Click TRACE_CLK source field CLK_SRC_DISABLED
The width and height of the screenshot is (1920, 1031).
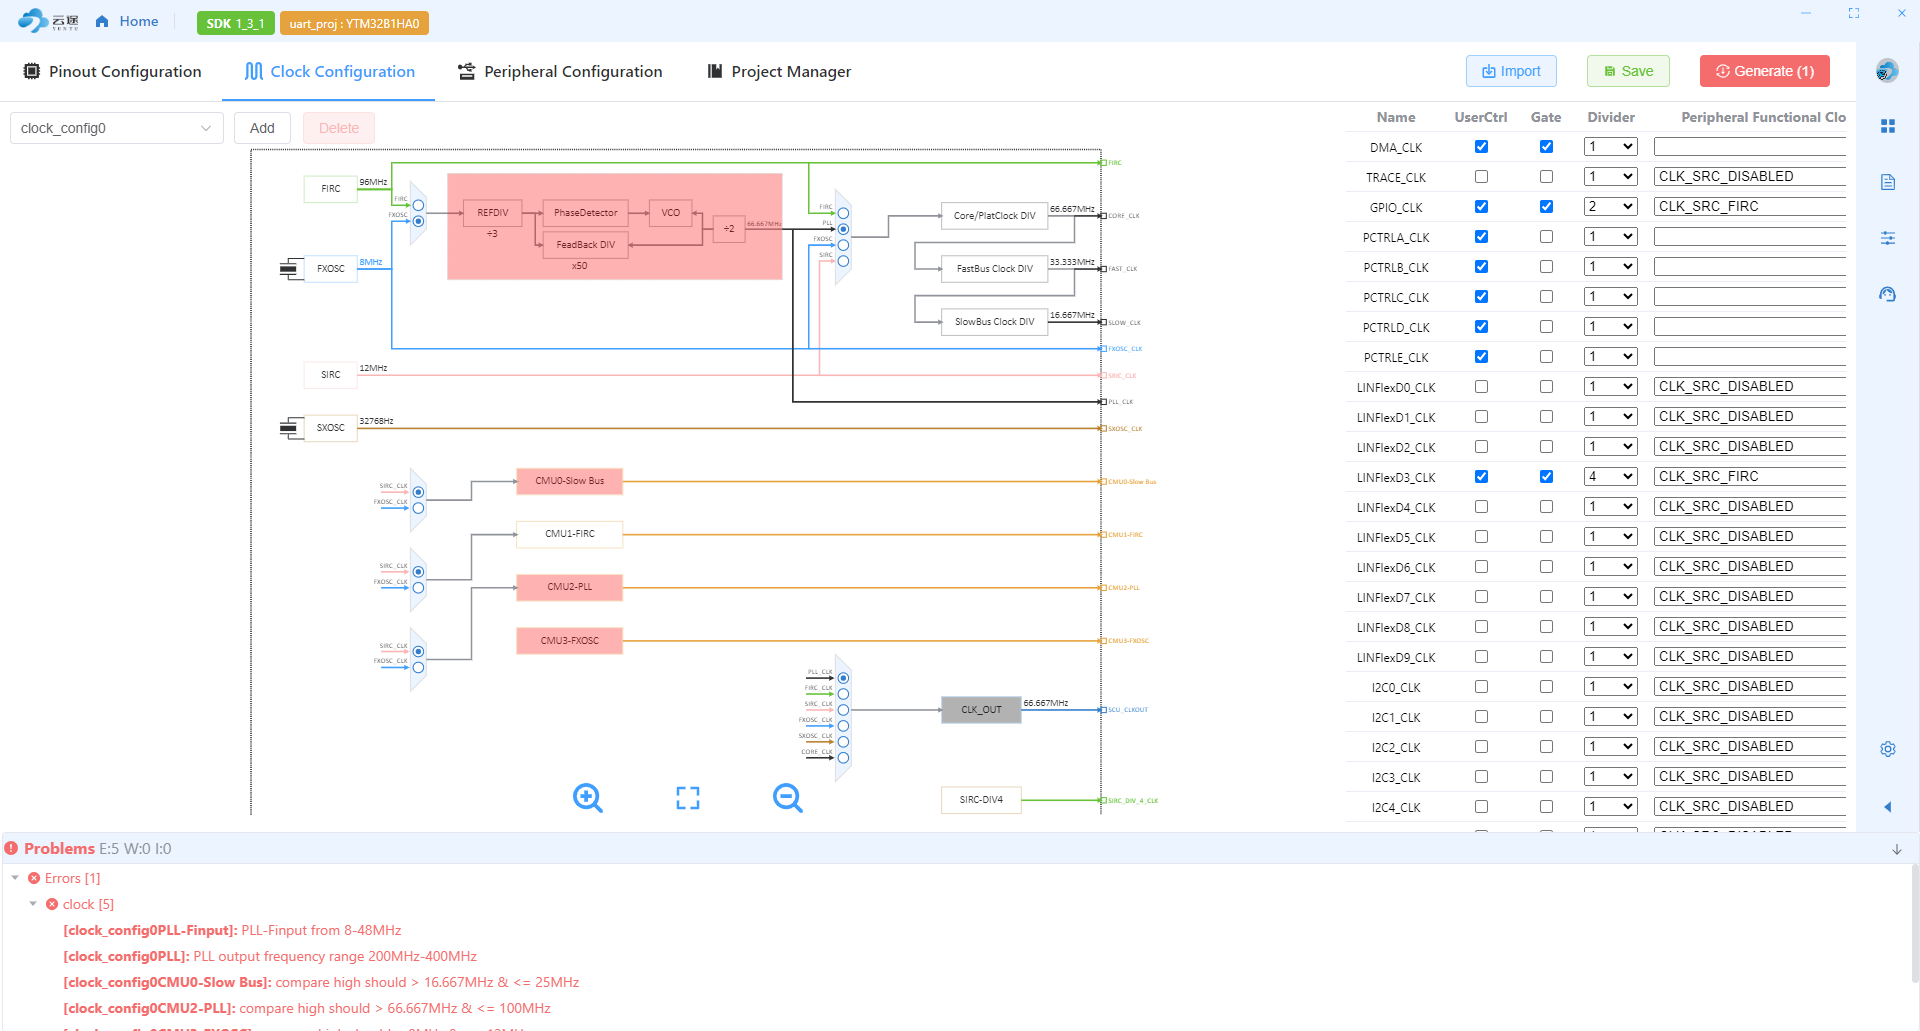(x=1749, y=177)
